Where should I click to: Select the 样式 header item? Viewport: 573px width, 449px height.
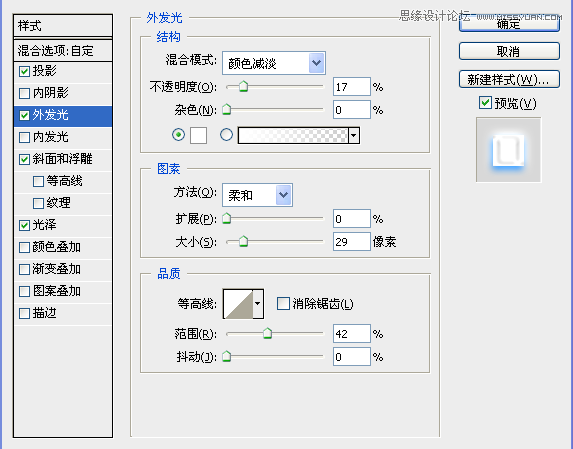(x=63, y=26)
